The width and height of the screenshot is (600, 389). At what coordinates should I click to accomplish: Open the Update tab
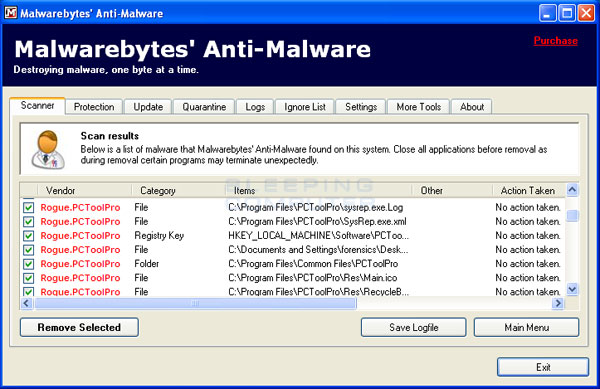click(x=148, y=107)
